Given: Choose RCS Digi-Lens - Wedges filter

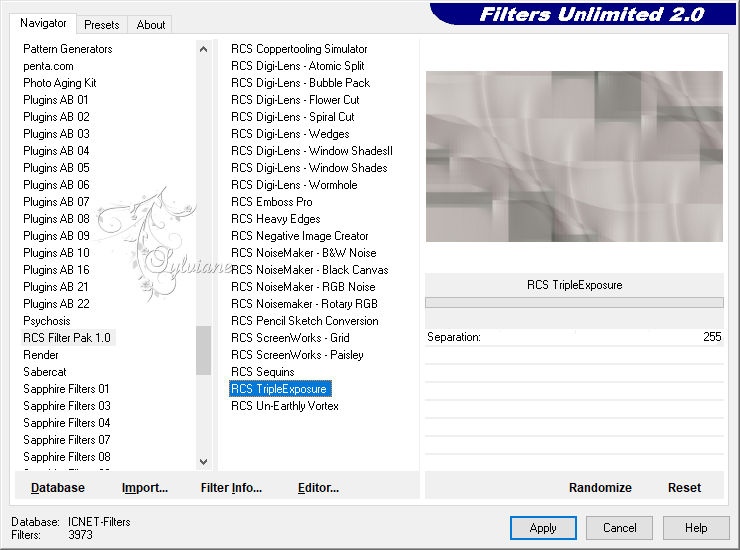Looking at the screenshot, I should pos(290,134).
